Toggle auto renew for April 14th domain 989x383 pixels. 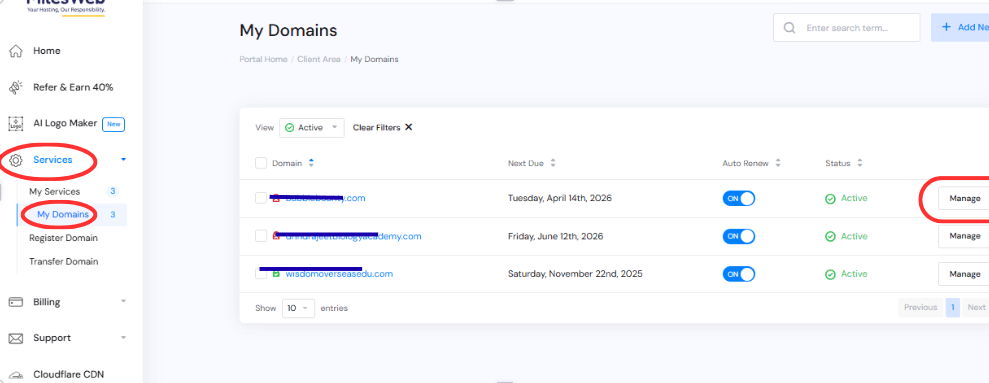point(739,198)
